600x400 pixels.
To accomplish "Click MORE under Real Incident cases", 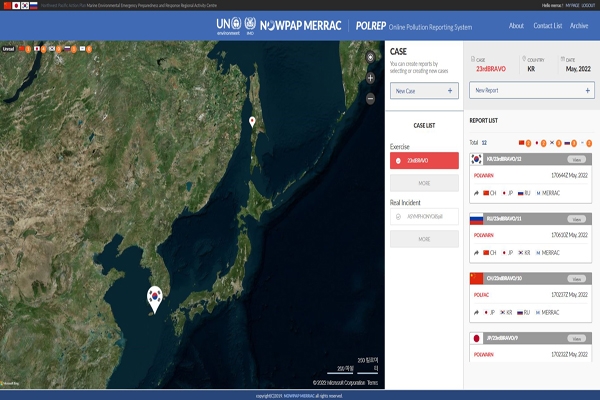I will 424,239.
